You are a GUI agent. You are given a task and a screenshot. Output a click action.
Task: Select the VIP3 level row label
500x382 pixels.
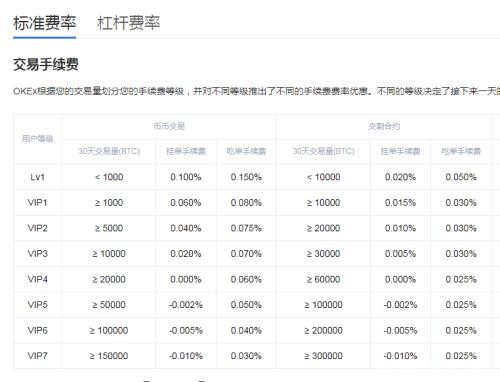pos(37,254)
